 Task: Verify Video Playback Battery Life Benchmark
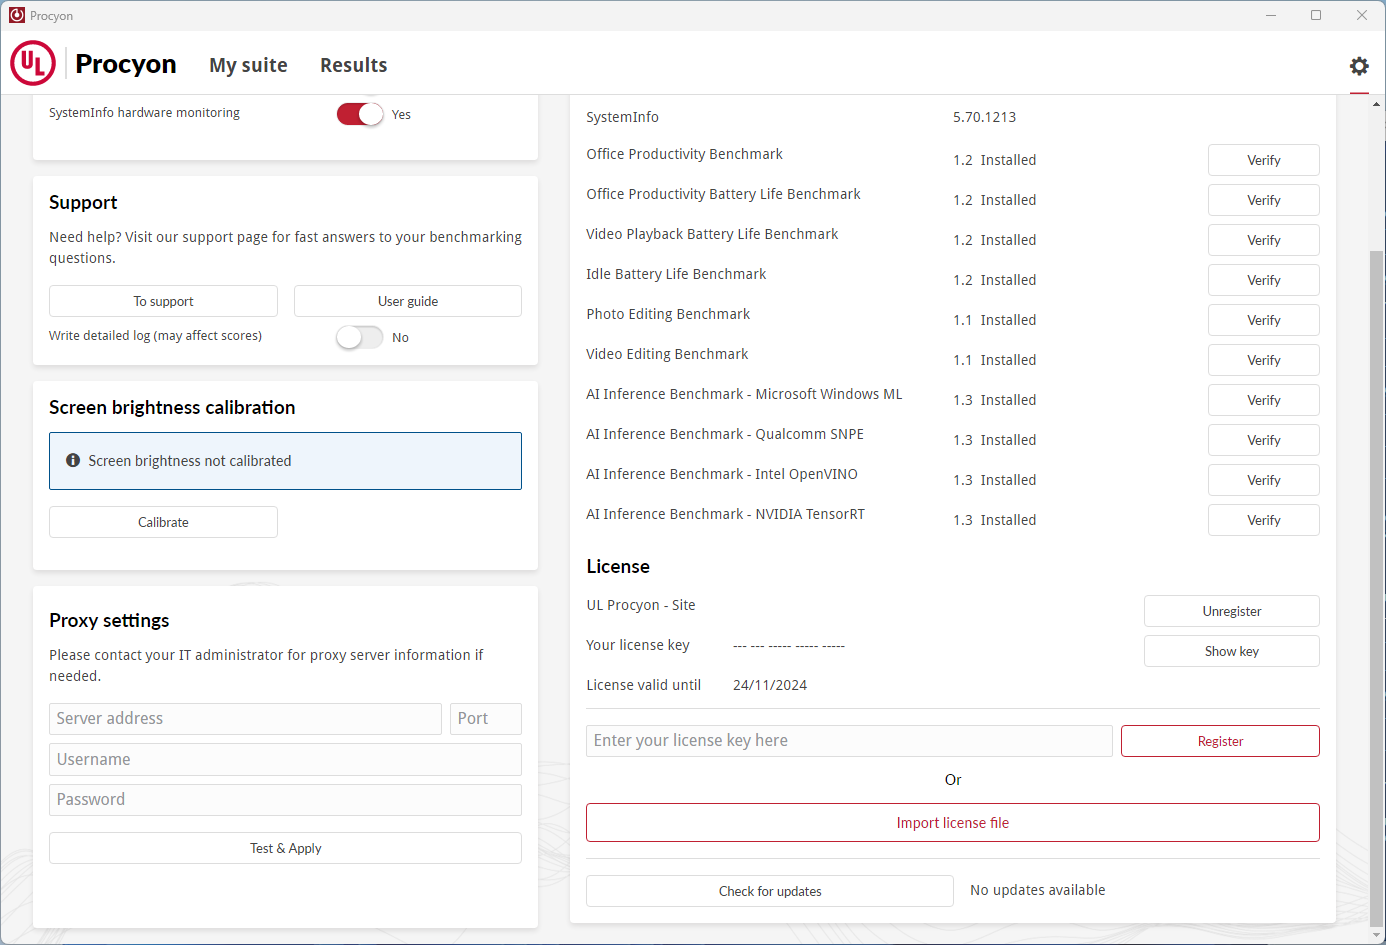click(x=1264, y=240)
